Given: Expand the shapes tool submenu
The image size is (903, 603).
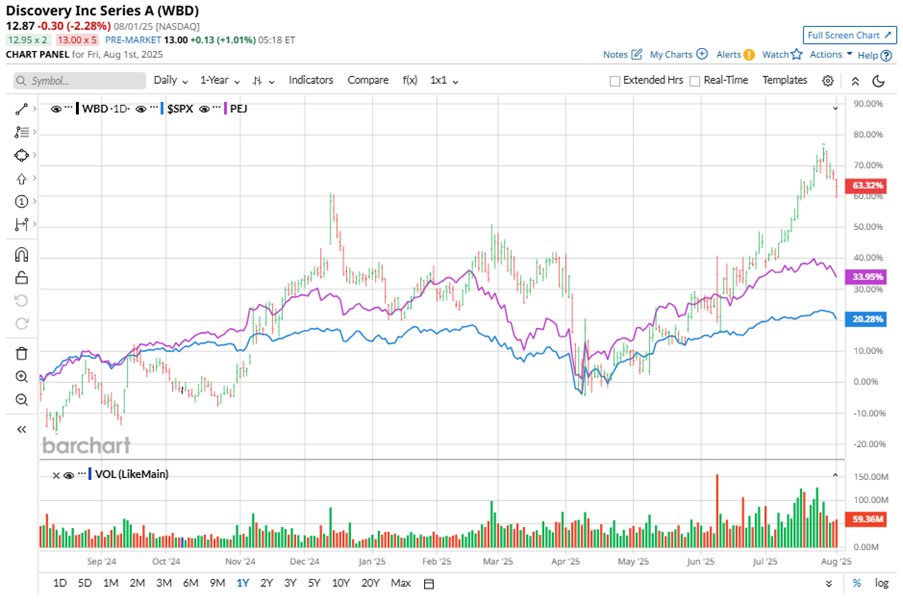Looking at the screenshot, I should [35, 154].
